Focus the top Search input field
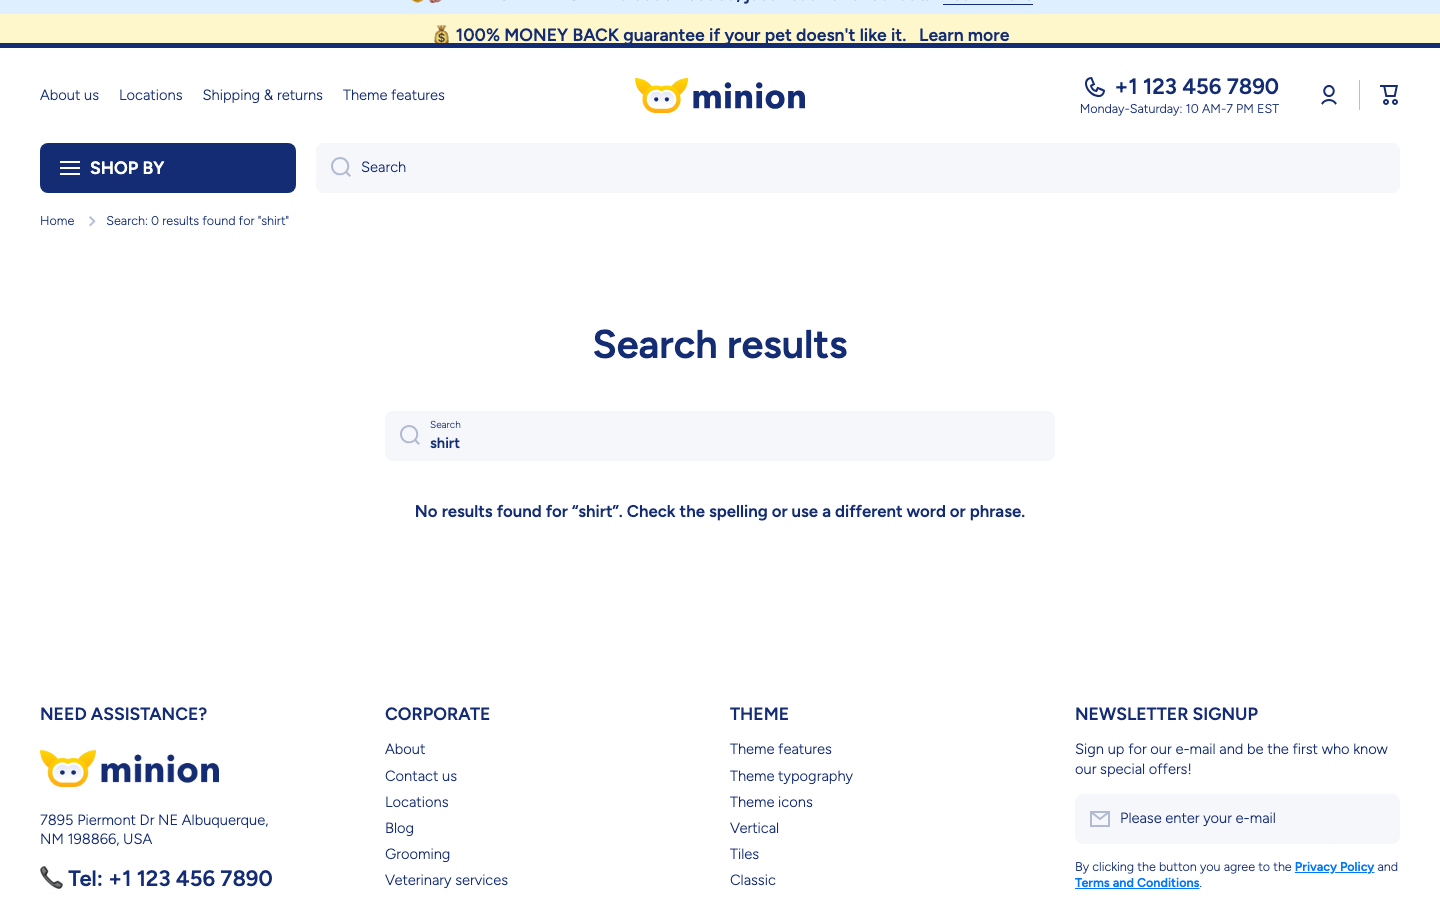The height and width of the screenshot is (900, 1440). pyautogui.click(x=858, y=168)
